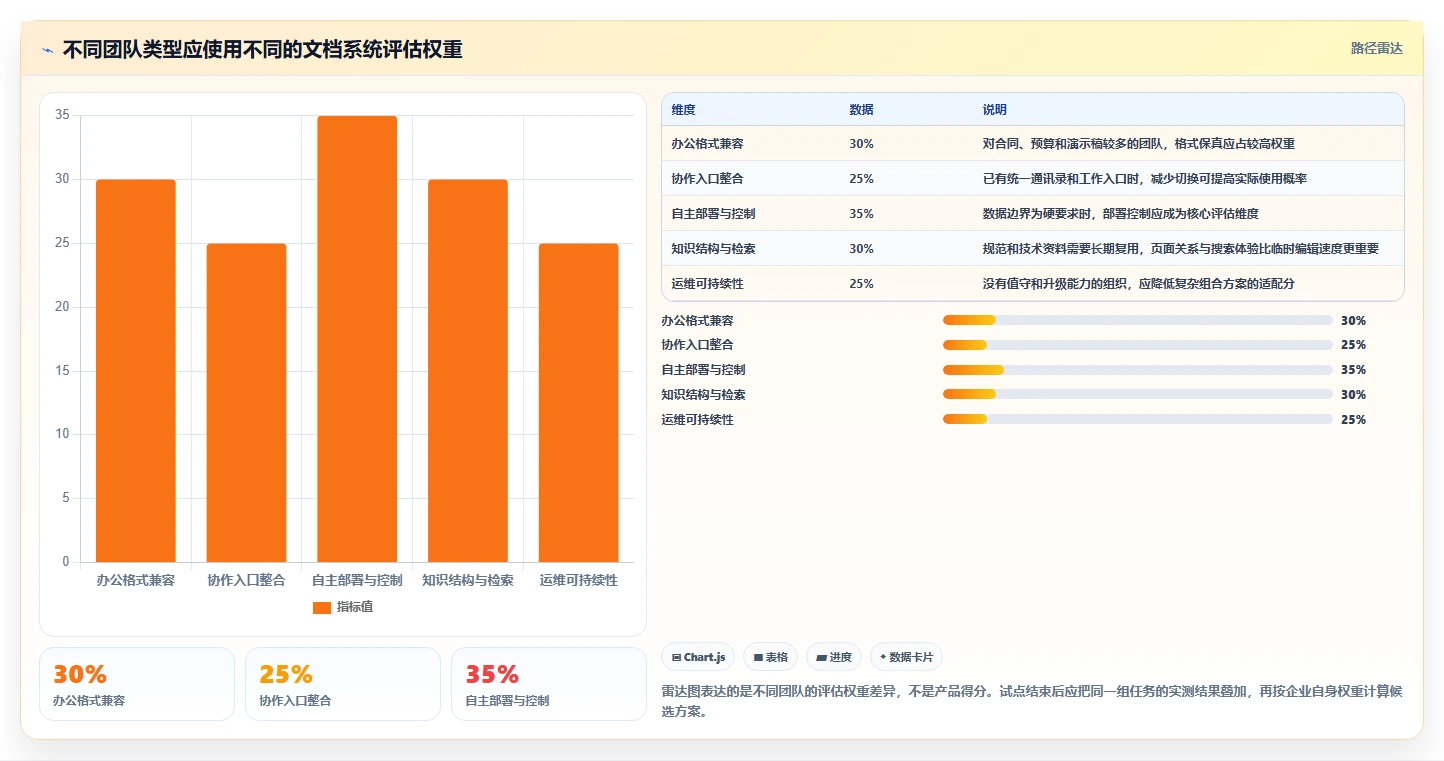
Task: Click description starting 数据边界为硬要求时
Action: 1121,214
